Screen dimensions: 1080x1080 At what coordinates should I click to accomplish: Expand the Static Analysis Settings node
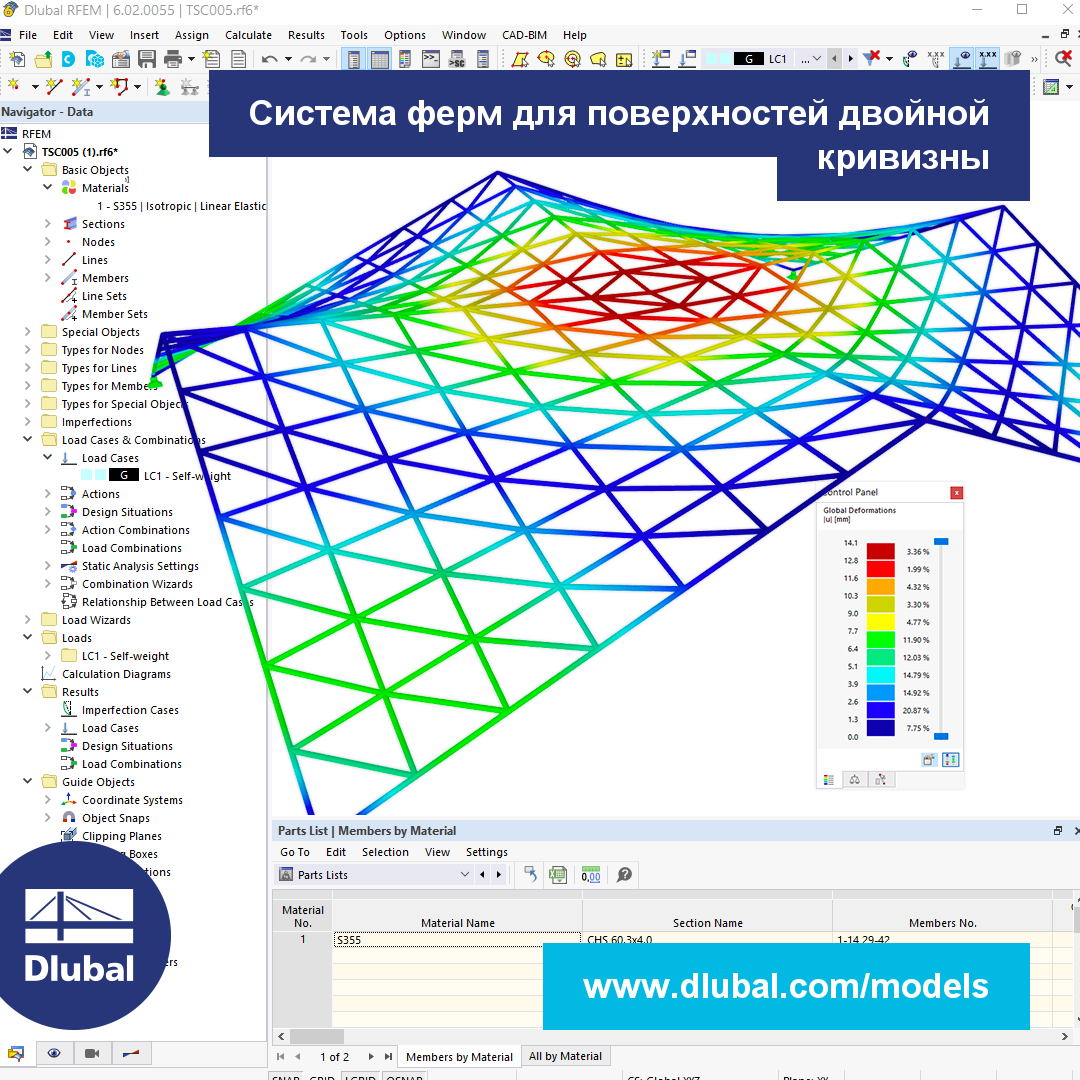pos(48,565)
